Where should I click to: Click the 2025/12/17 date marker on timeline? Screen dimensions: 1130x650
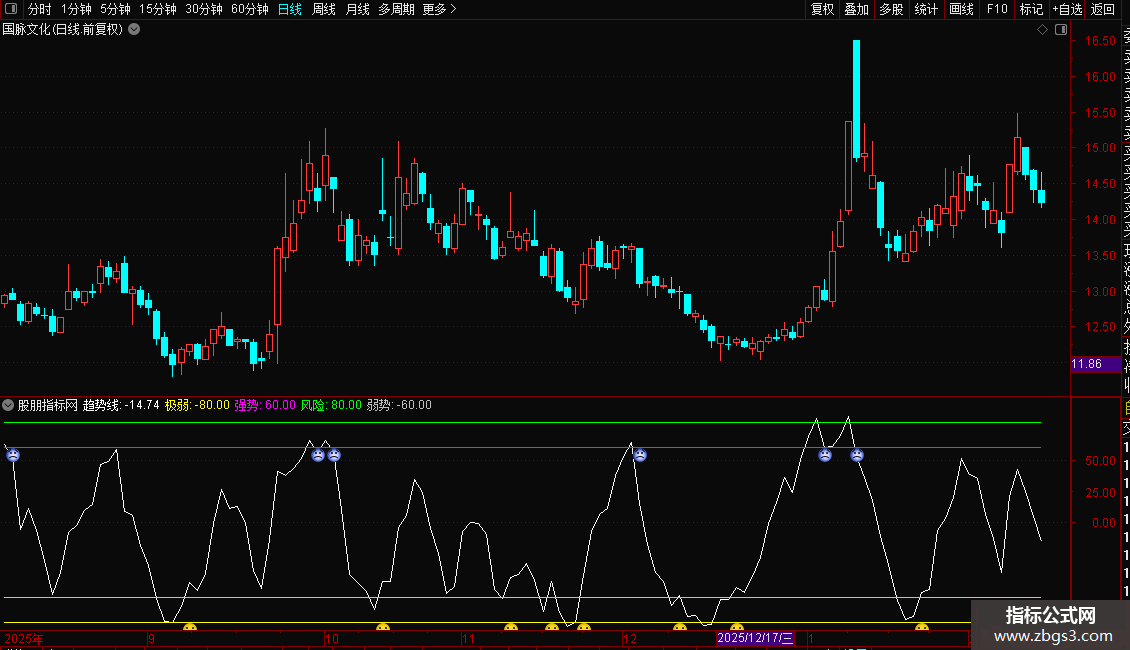756,638
